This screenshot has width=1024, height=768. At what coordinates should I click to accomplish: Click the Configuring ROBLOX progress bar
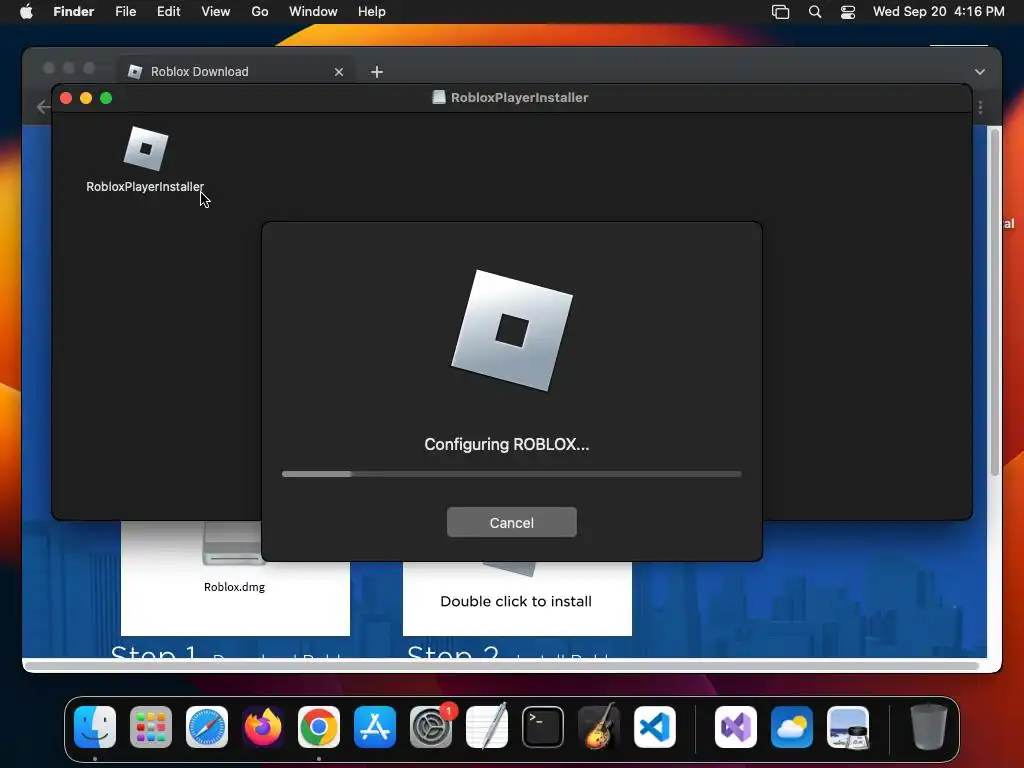click(x=511, y=474)
